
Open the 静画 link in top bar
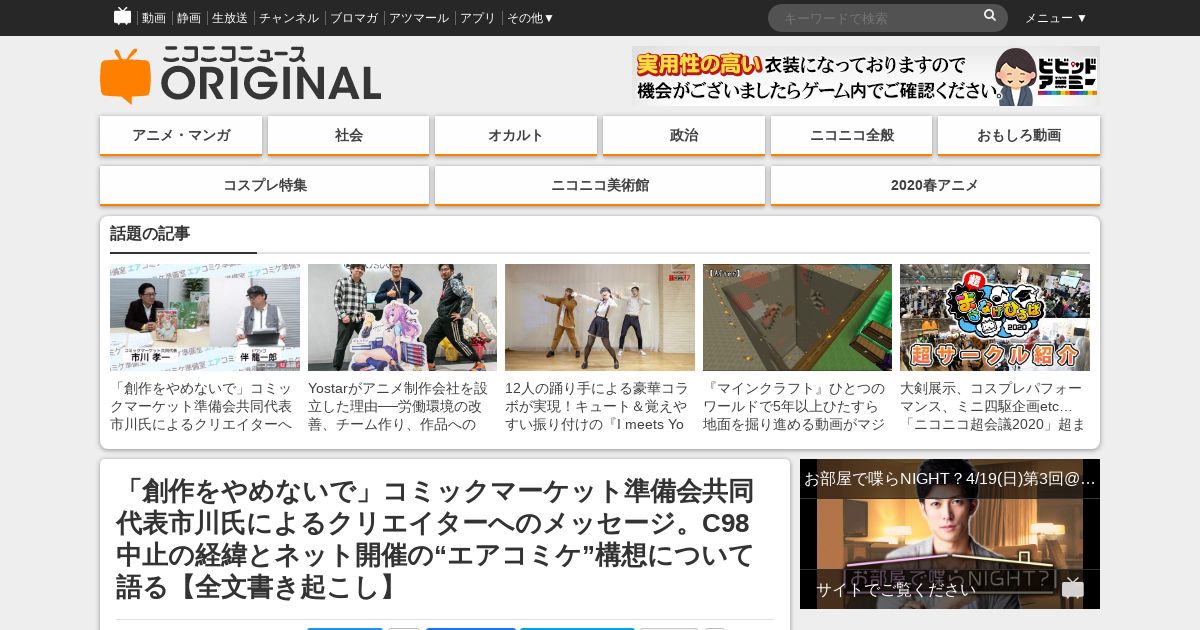tap(189, 18)
